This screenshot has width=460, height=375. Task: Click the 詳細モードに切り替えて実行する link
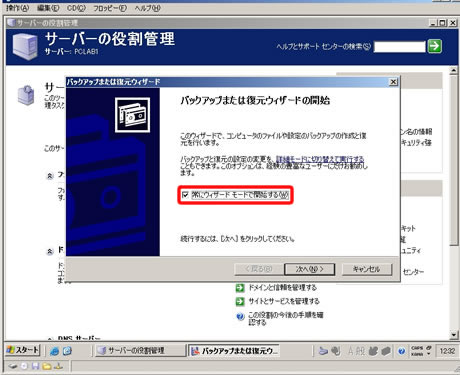pyautogui.click(x=320, y=159)
